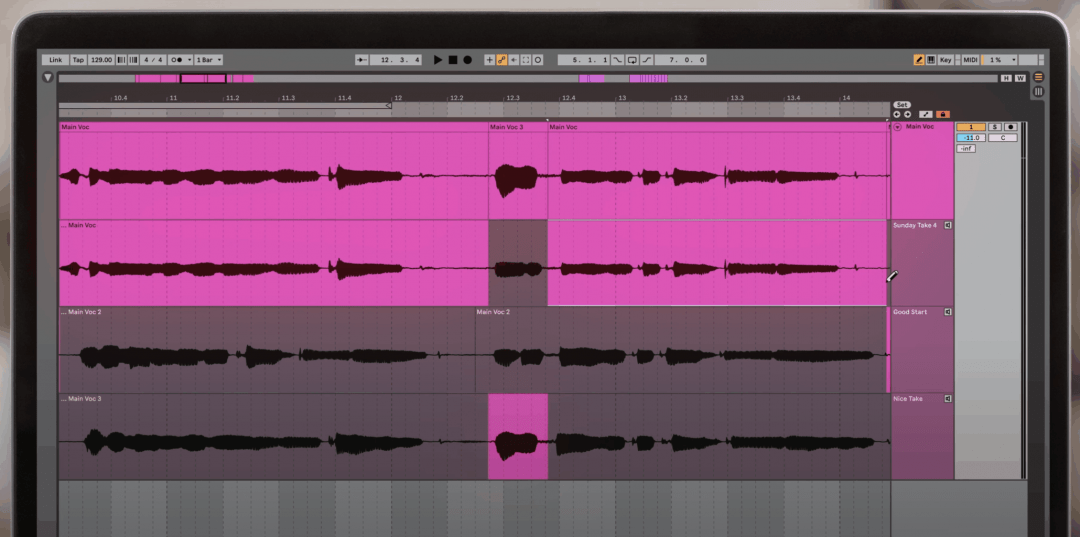The height and width of the screenshot is (537, 1080).
Task: Toggle the arrangement Loop switch
Action: click(632, 60)
